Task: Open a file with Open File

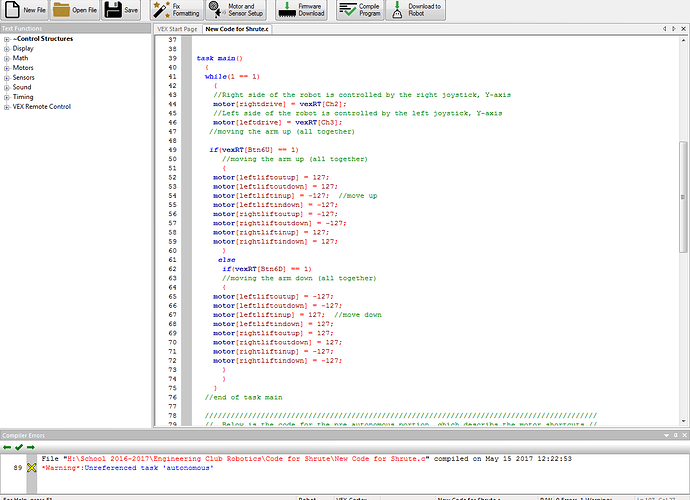Action: [x=75, y=10]
